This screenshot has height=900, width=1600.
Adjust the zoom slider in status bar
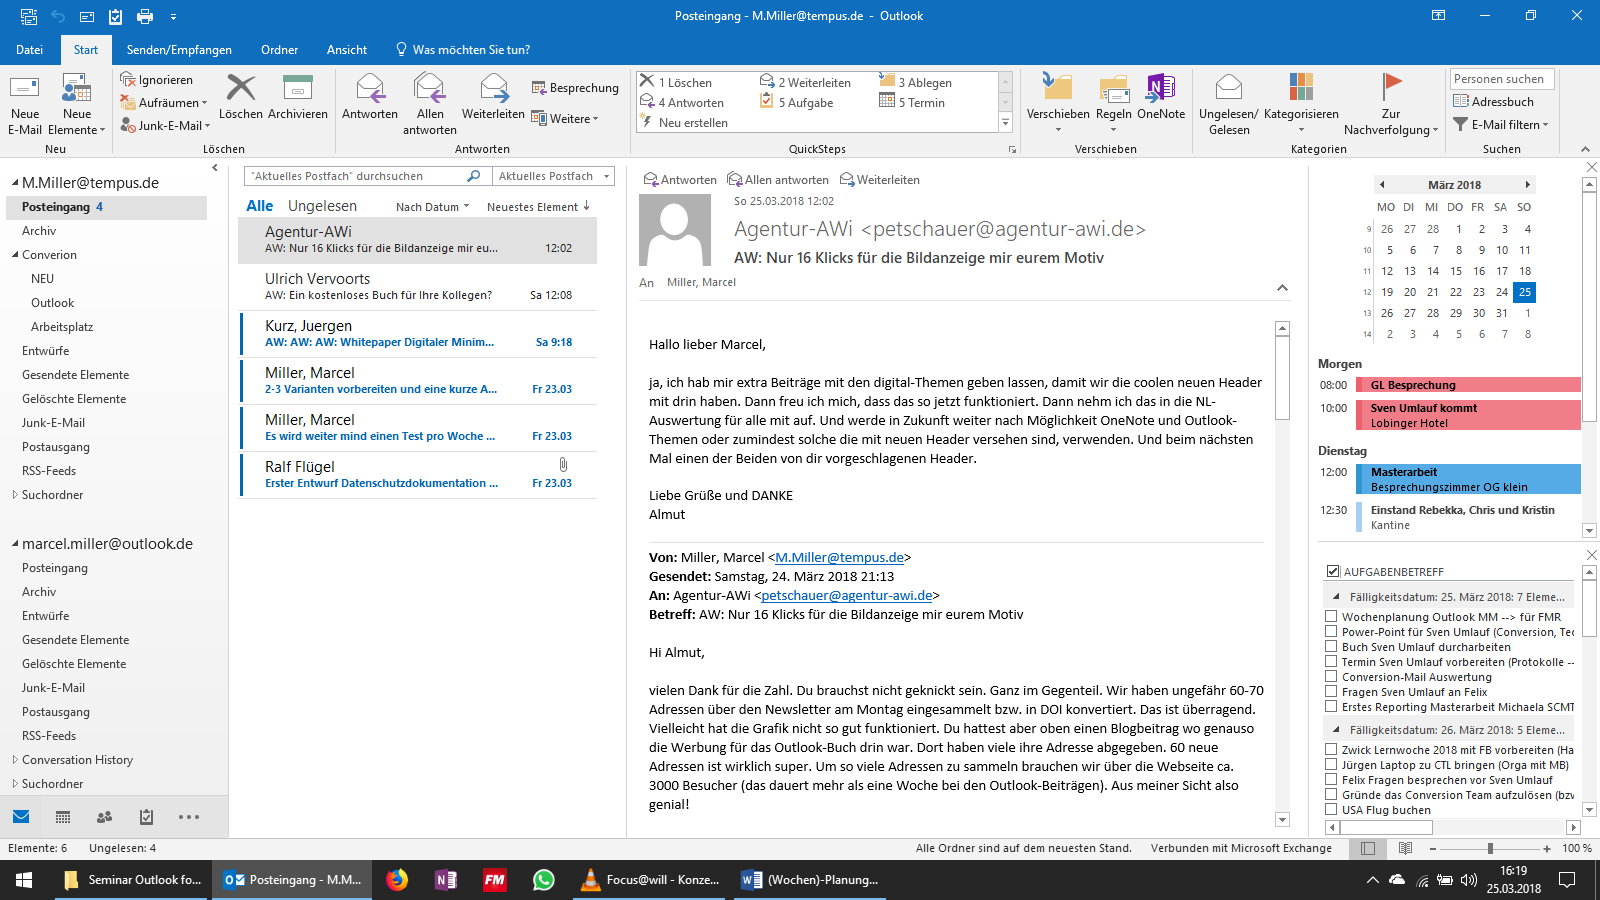pyautogui.click(x=1490, y=848)
